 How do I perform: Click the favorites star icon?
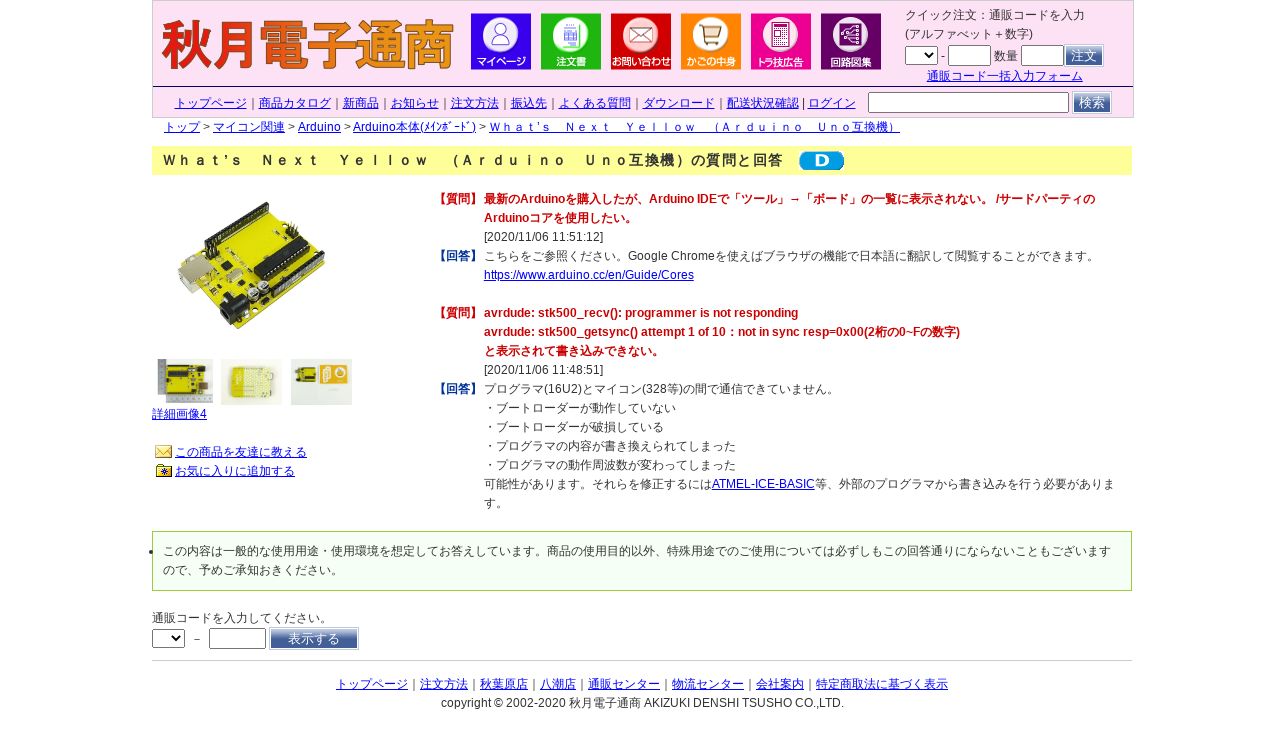coord(163,471)
